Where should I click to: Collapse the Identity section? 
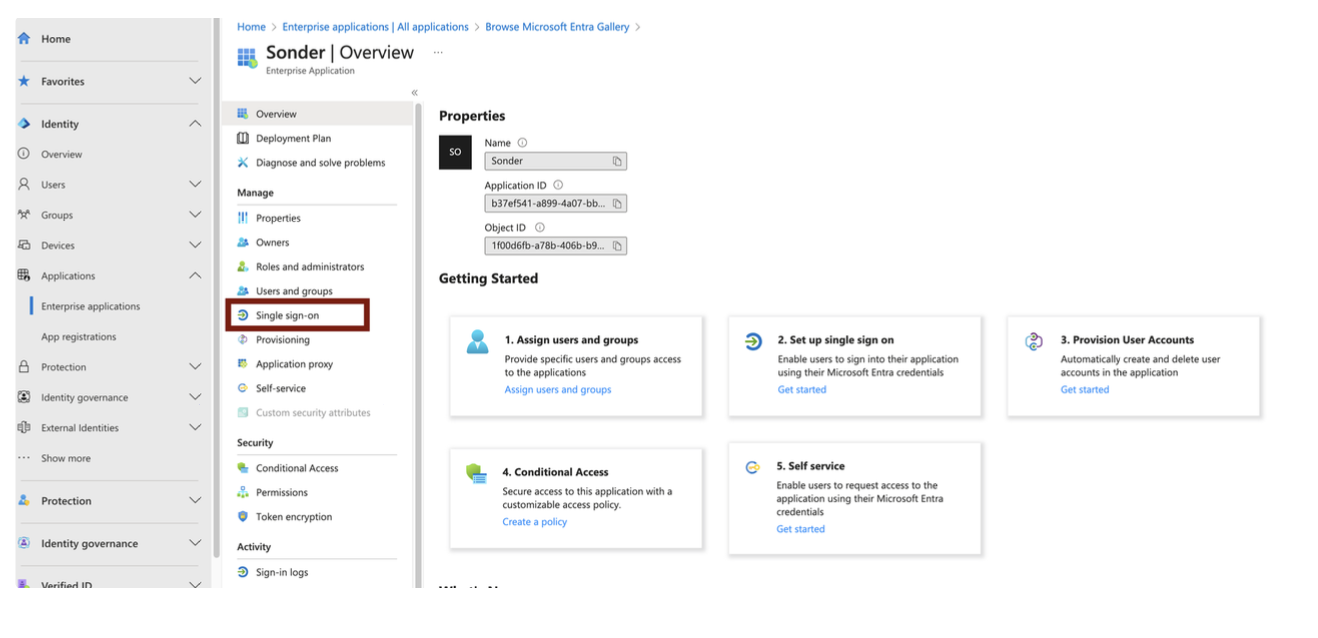point(195,124)
